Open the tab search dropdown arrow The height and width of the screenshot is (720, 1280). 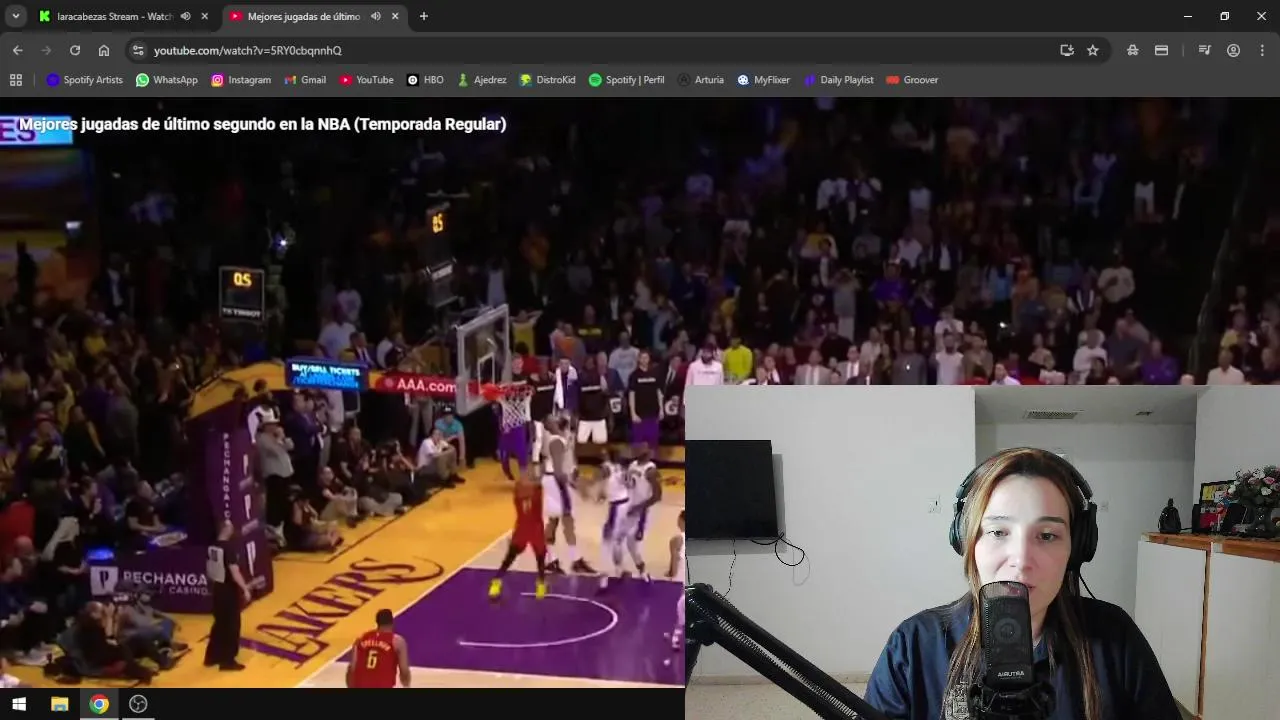tap(16, 16)
